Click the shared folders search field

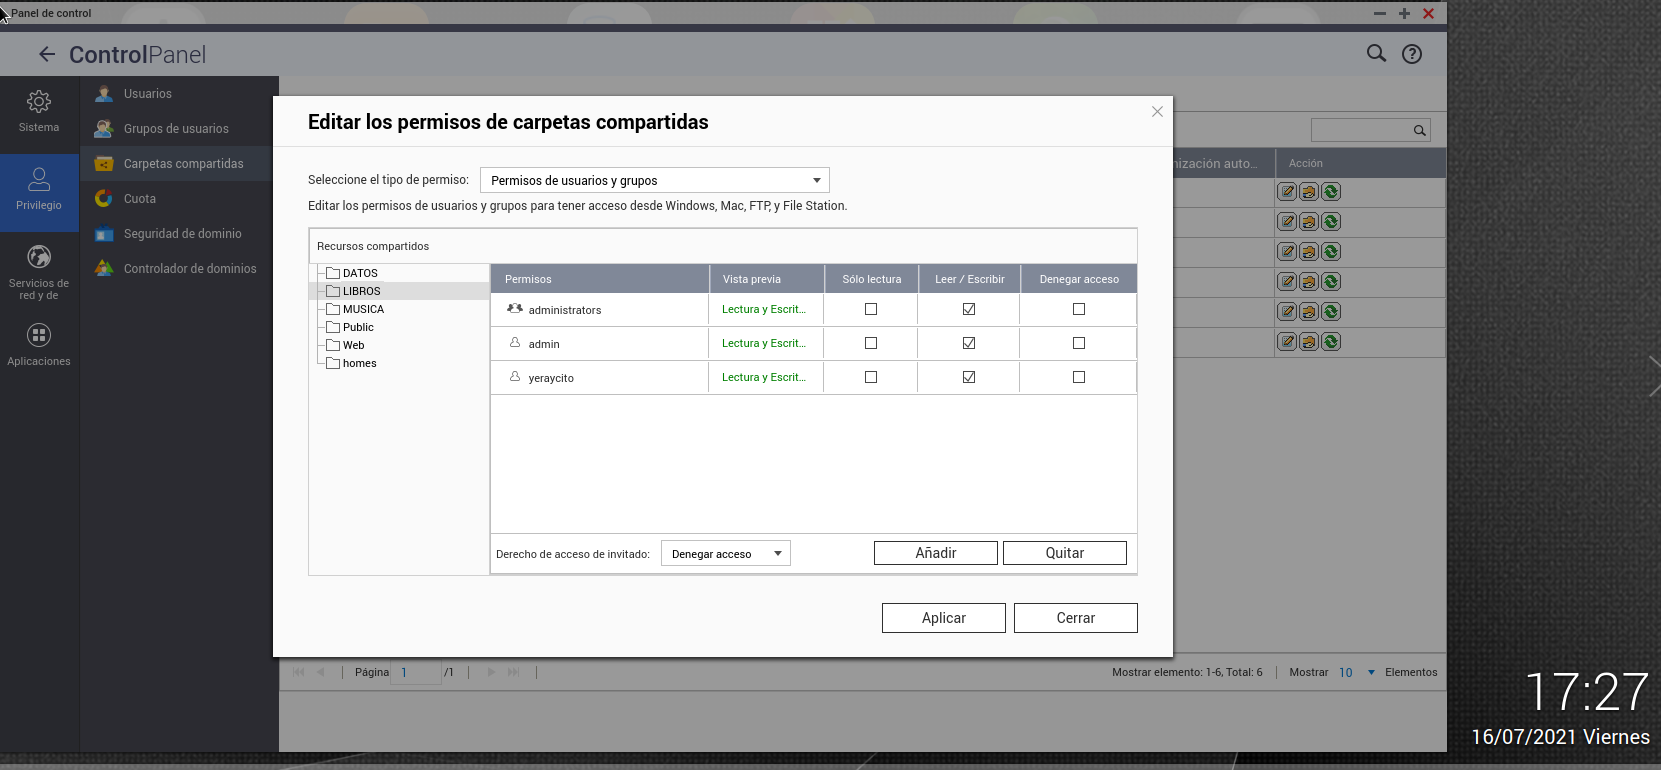click(1361, 130)
